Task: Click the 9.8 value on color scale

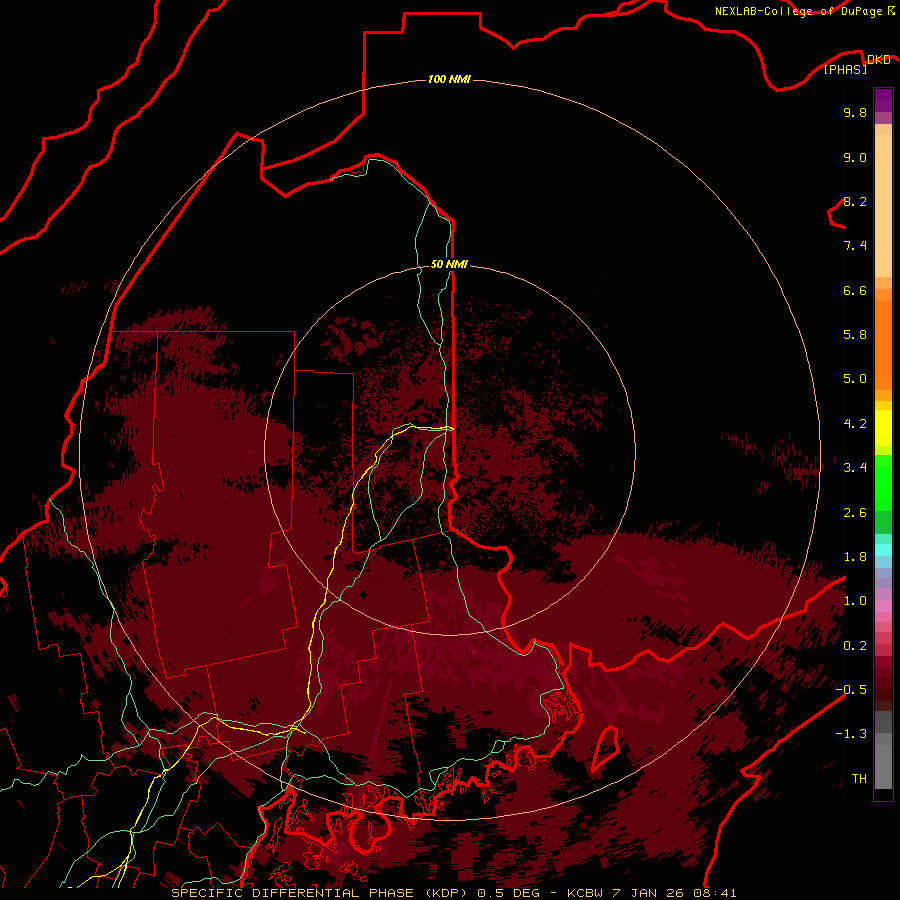Action: (855, 112)
